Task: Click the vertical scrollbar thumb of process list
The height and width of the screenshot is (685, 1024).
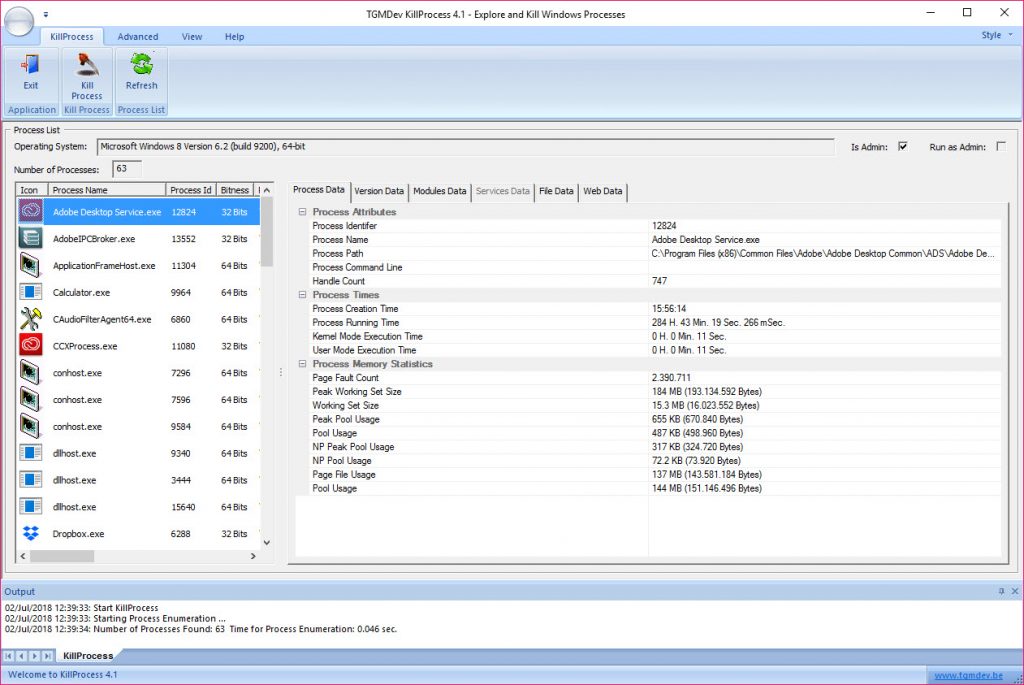Action: point(266,232)
